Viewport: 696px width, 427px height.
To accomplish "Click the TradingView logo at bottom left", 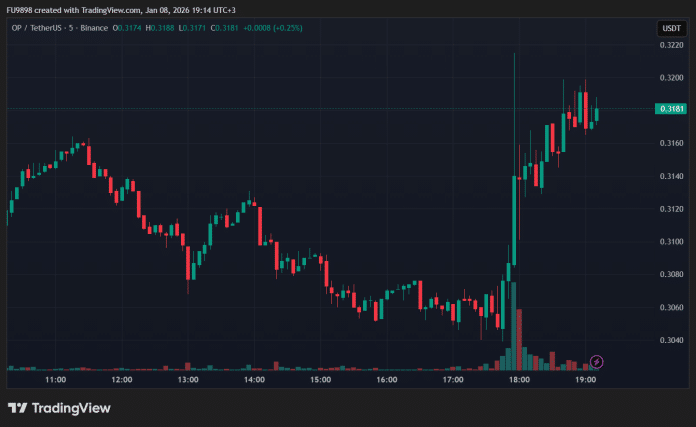I will [x=59, y=408].
